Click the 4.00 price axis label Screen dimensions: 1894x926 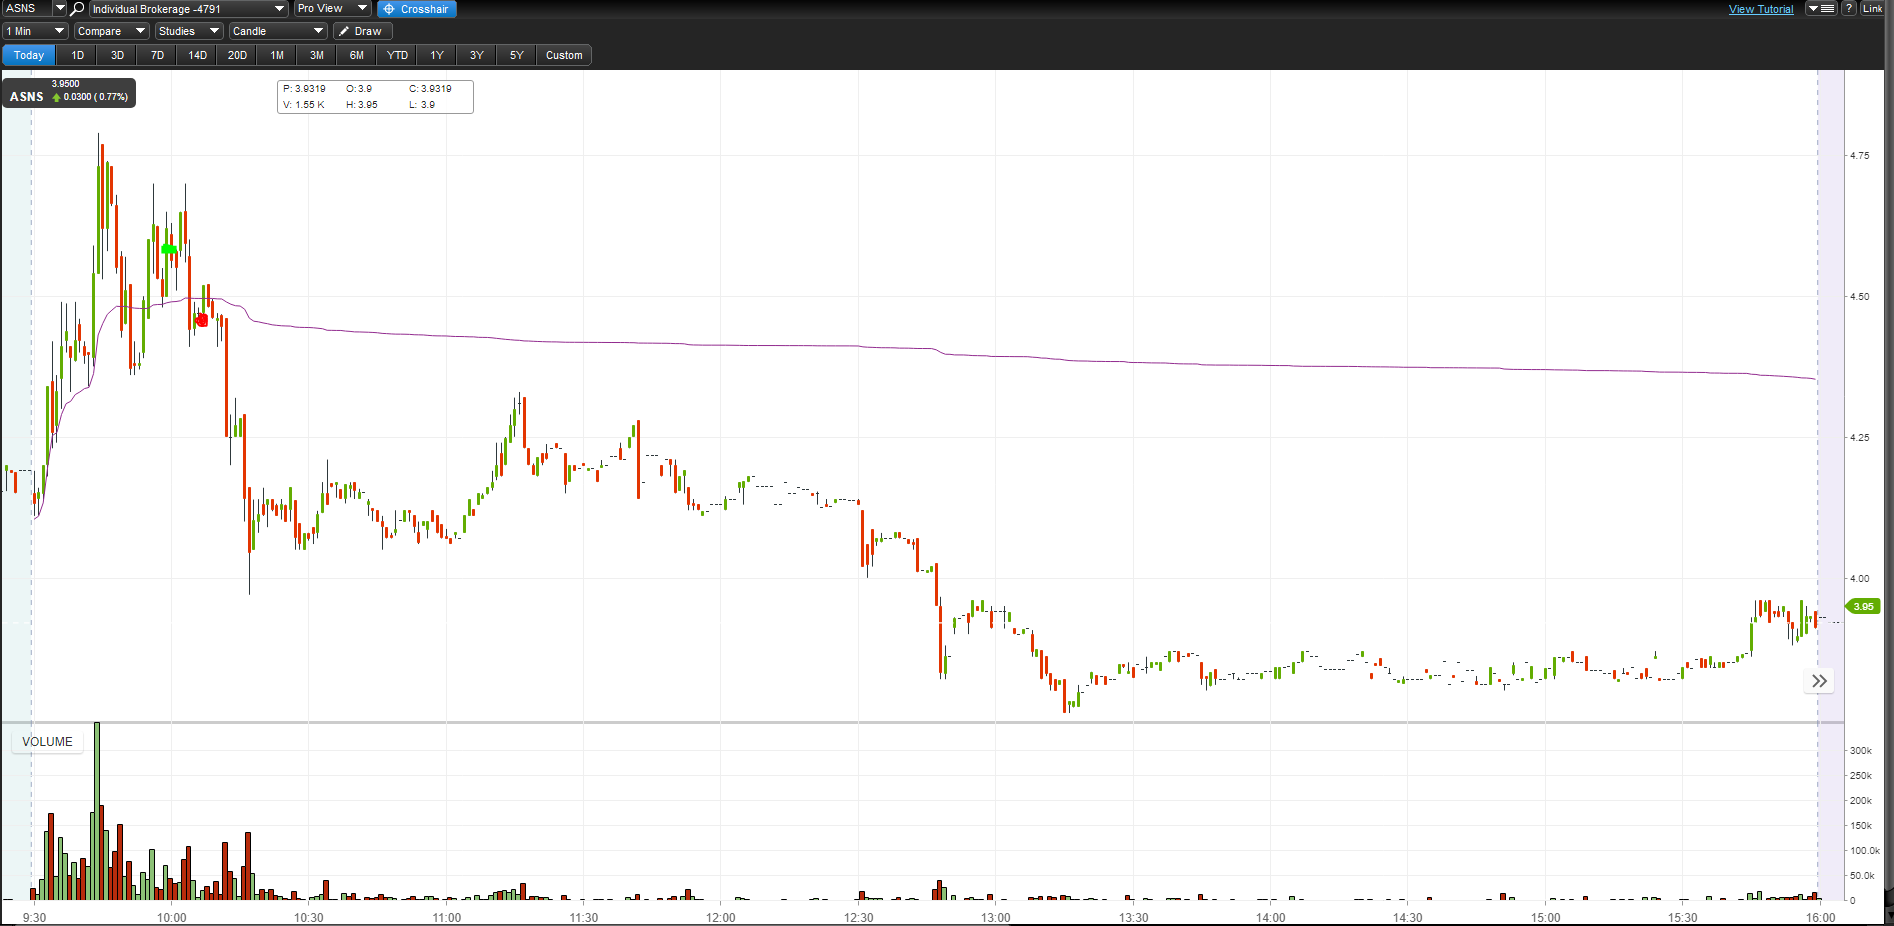1859,578
